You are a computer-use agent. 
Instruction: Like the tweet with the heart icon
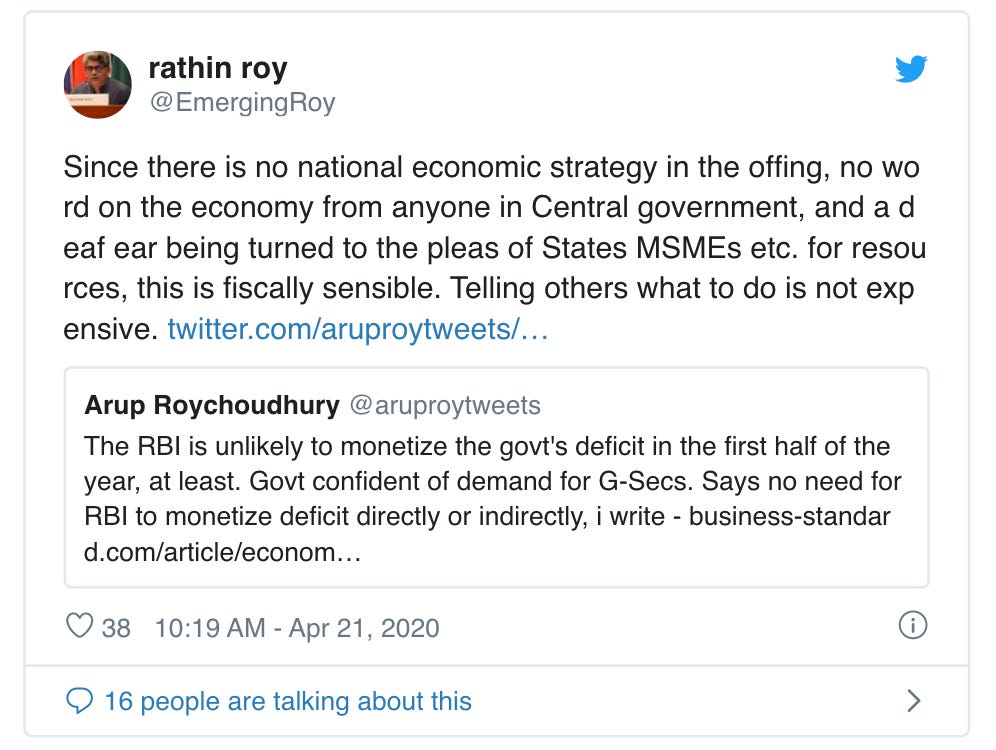click(x=79, y=626)
